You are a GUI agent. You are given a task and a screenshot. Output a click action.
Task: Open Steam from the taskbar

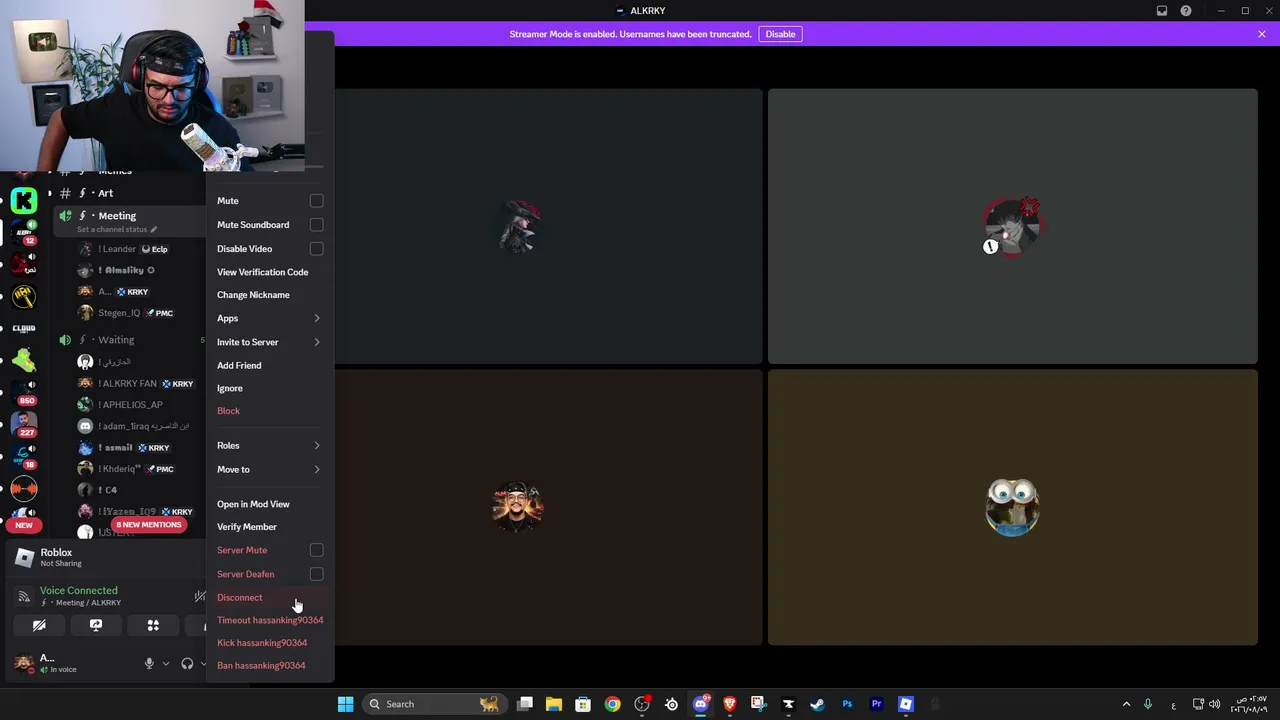817,704
